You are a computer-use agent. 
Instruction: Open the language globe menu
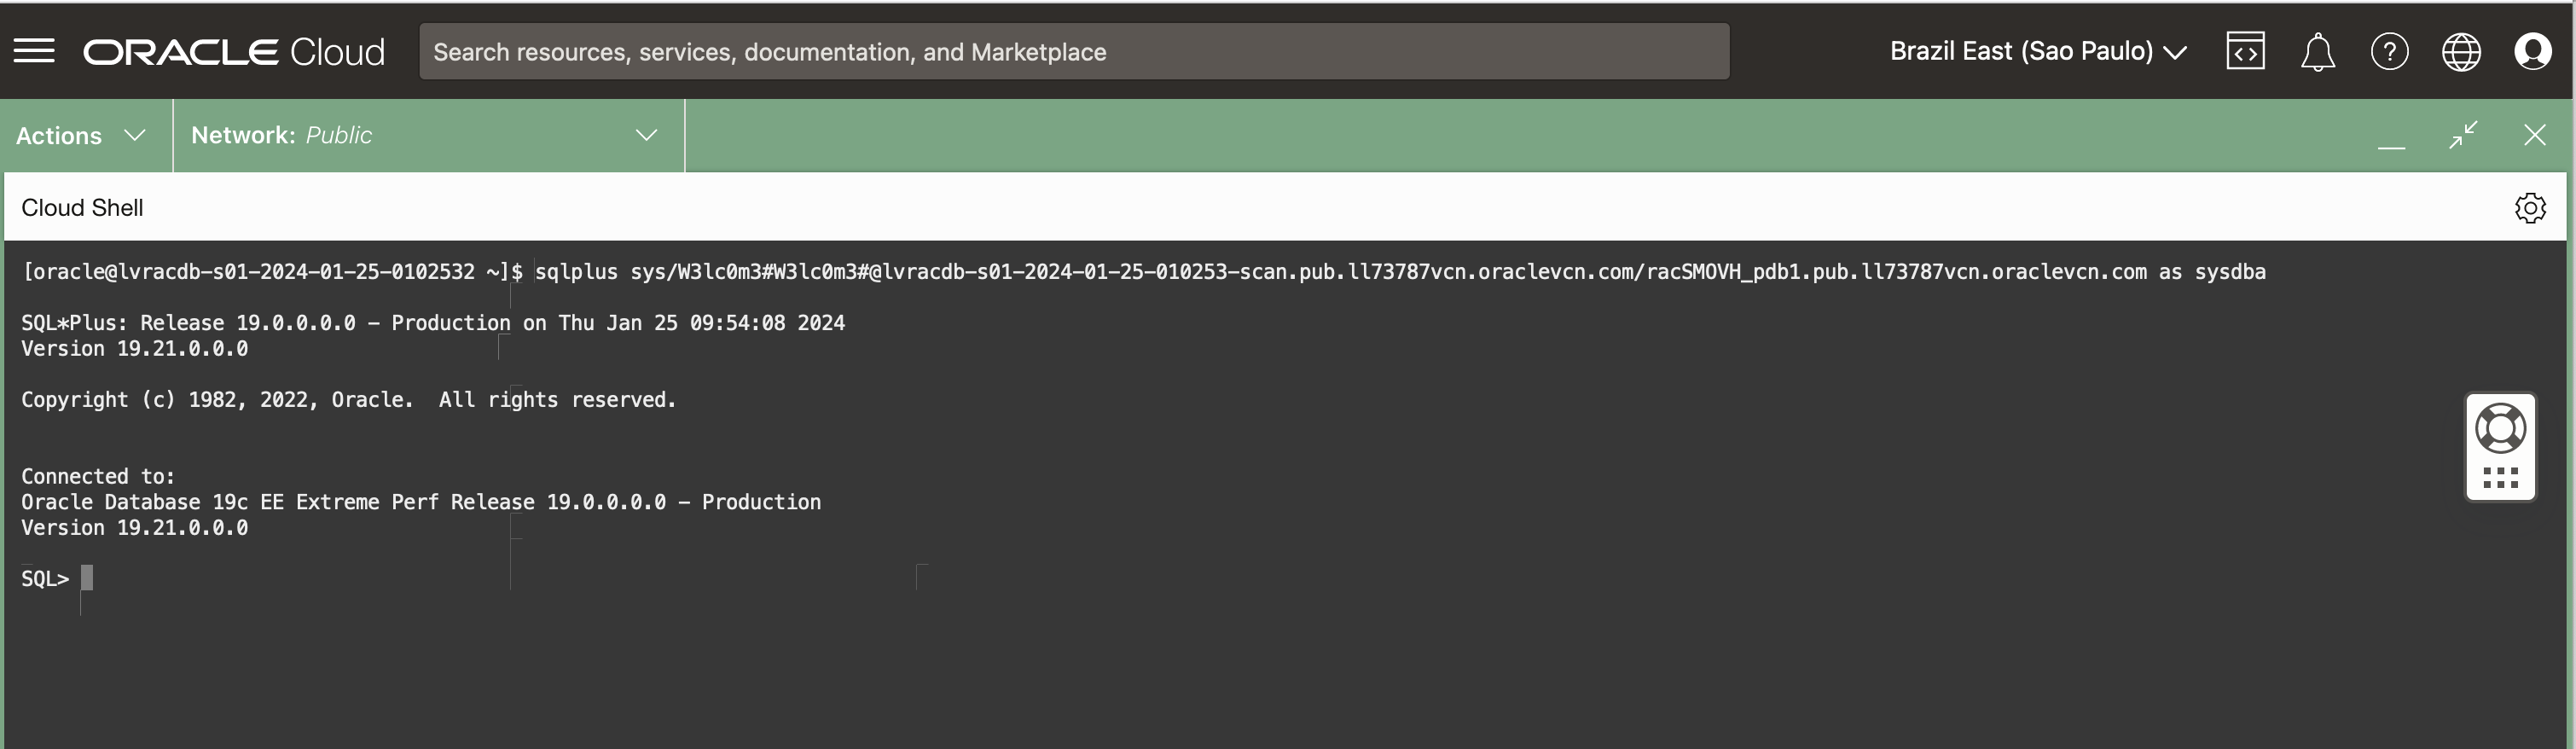click(x=2461, y=52)
